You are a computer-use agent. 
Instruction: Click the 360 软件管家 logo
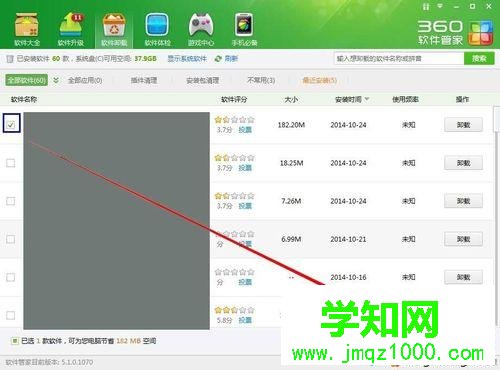[455, 32]
